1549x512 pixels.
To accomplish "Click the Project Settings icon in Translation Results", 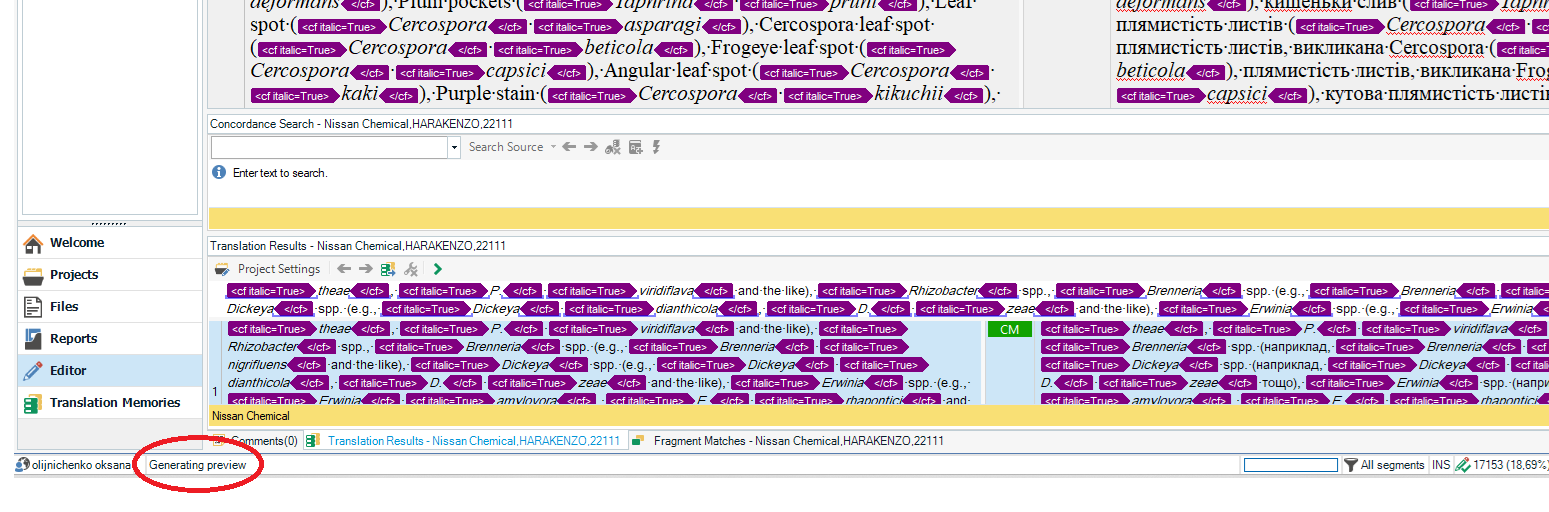I will point(223,269).
